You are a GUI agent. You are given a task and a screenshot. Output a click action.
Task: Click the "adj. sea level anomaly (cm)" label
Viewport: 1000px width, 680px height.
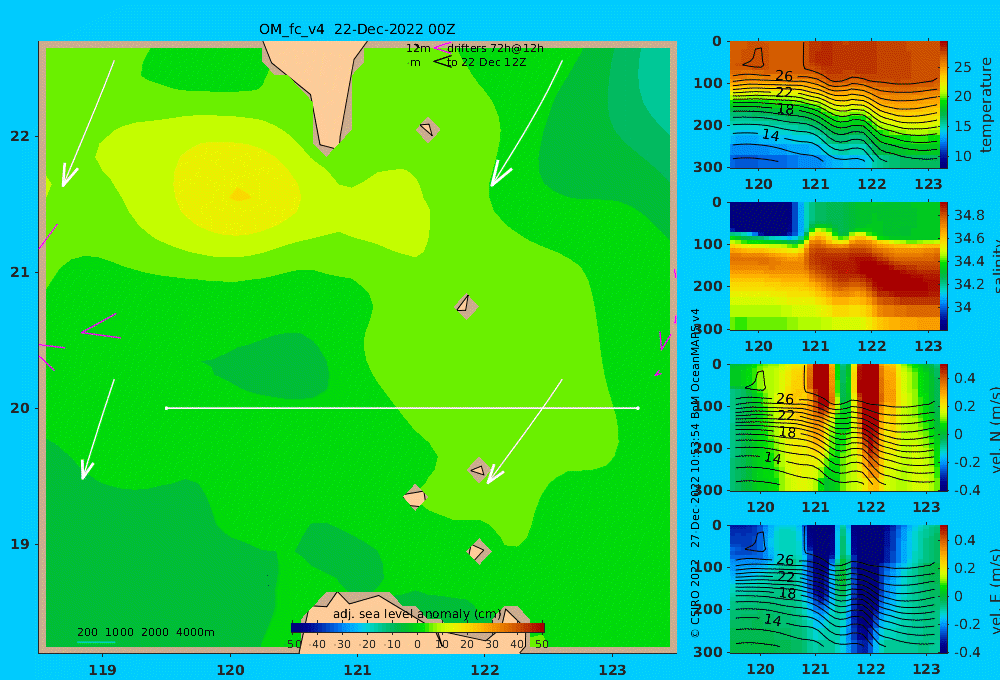417,614
